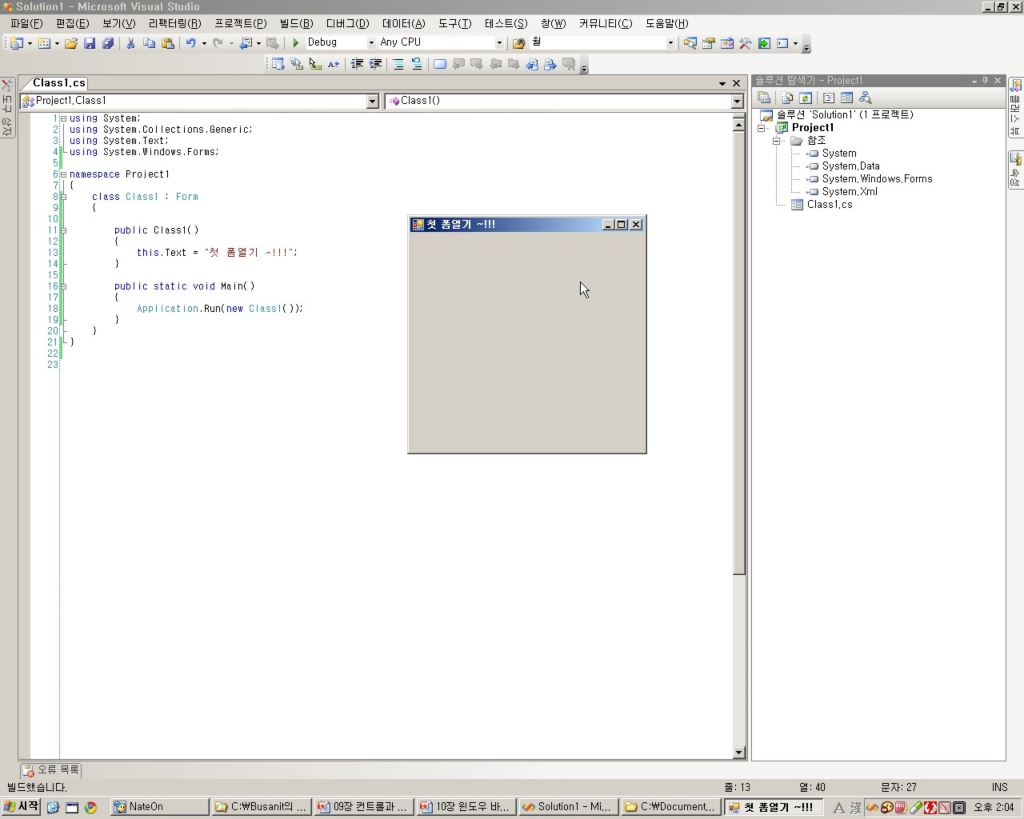Open the 리팩터링(R) menu

coord(174,24)
